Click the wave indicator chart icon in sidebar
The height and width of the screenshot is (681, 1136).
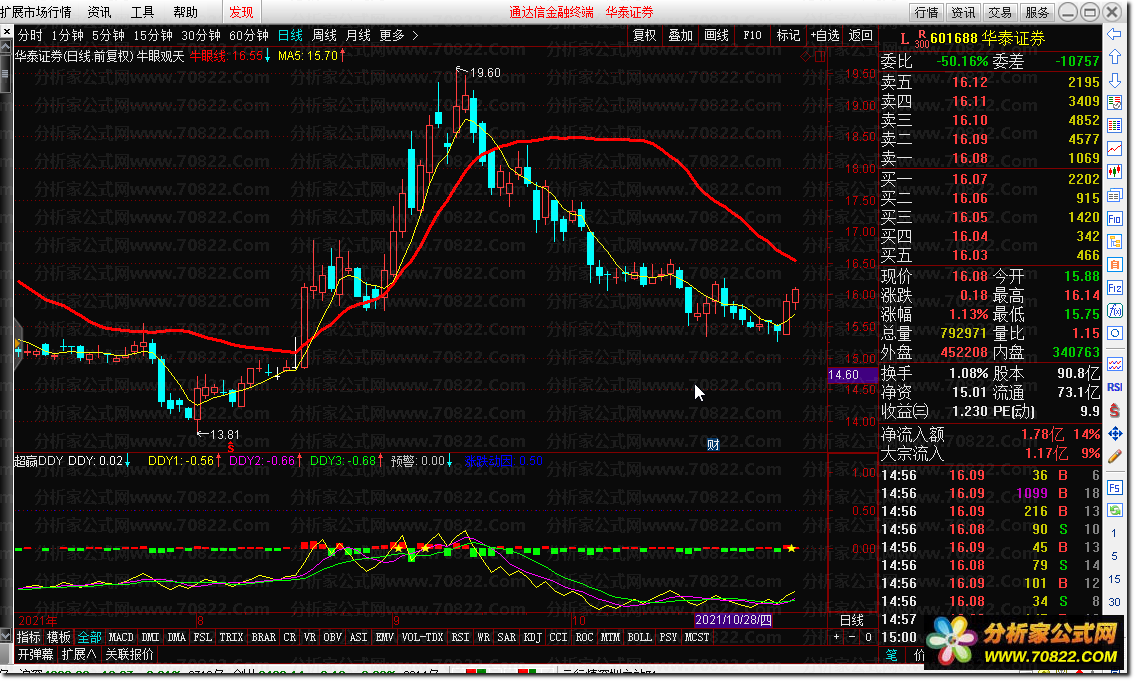[1114, 364]
